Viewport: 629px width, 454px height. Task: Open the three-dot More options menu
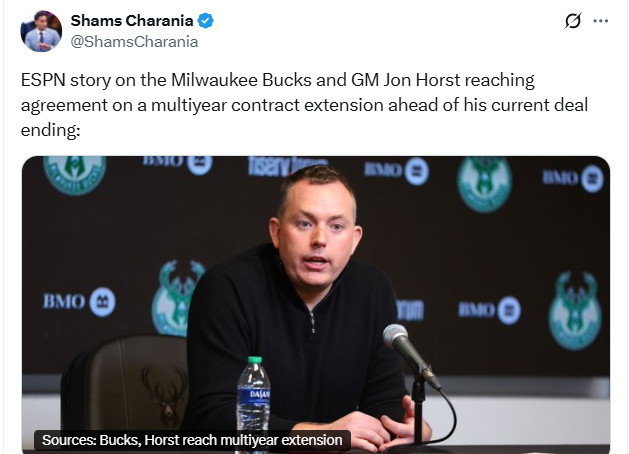point(600,21)
